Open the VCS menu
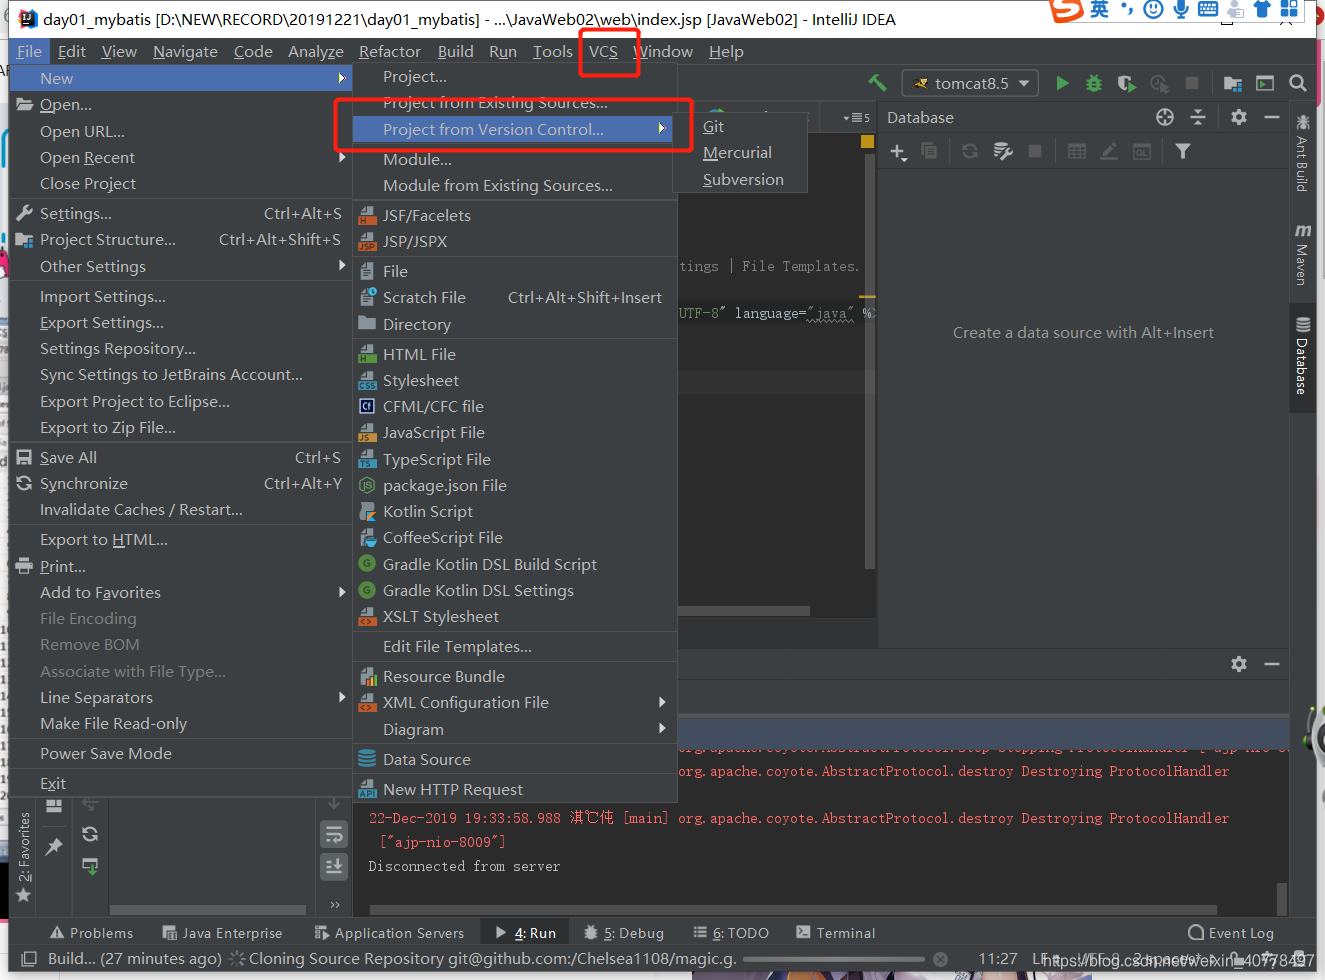 [603, 51]
